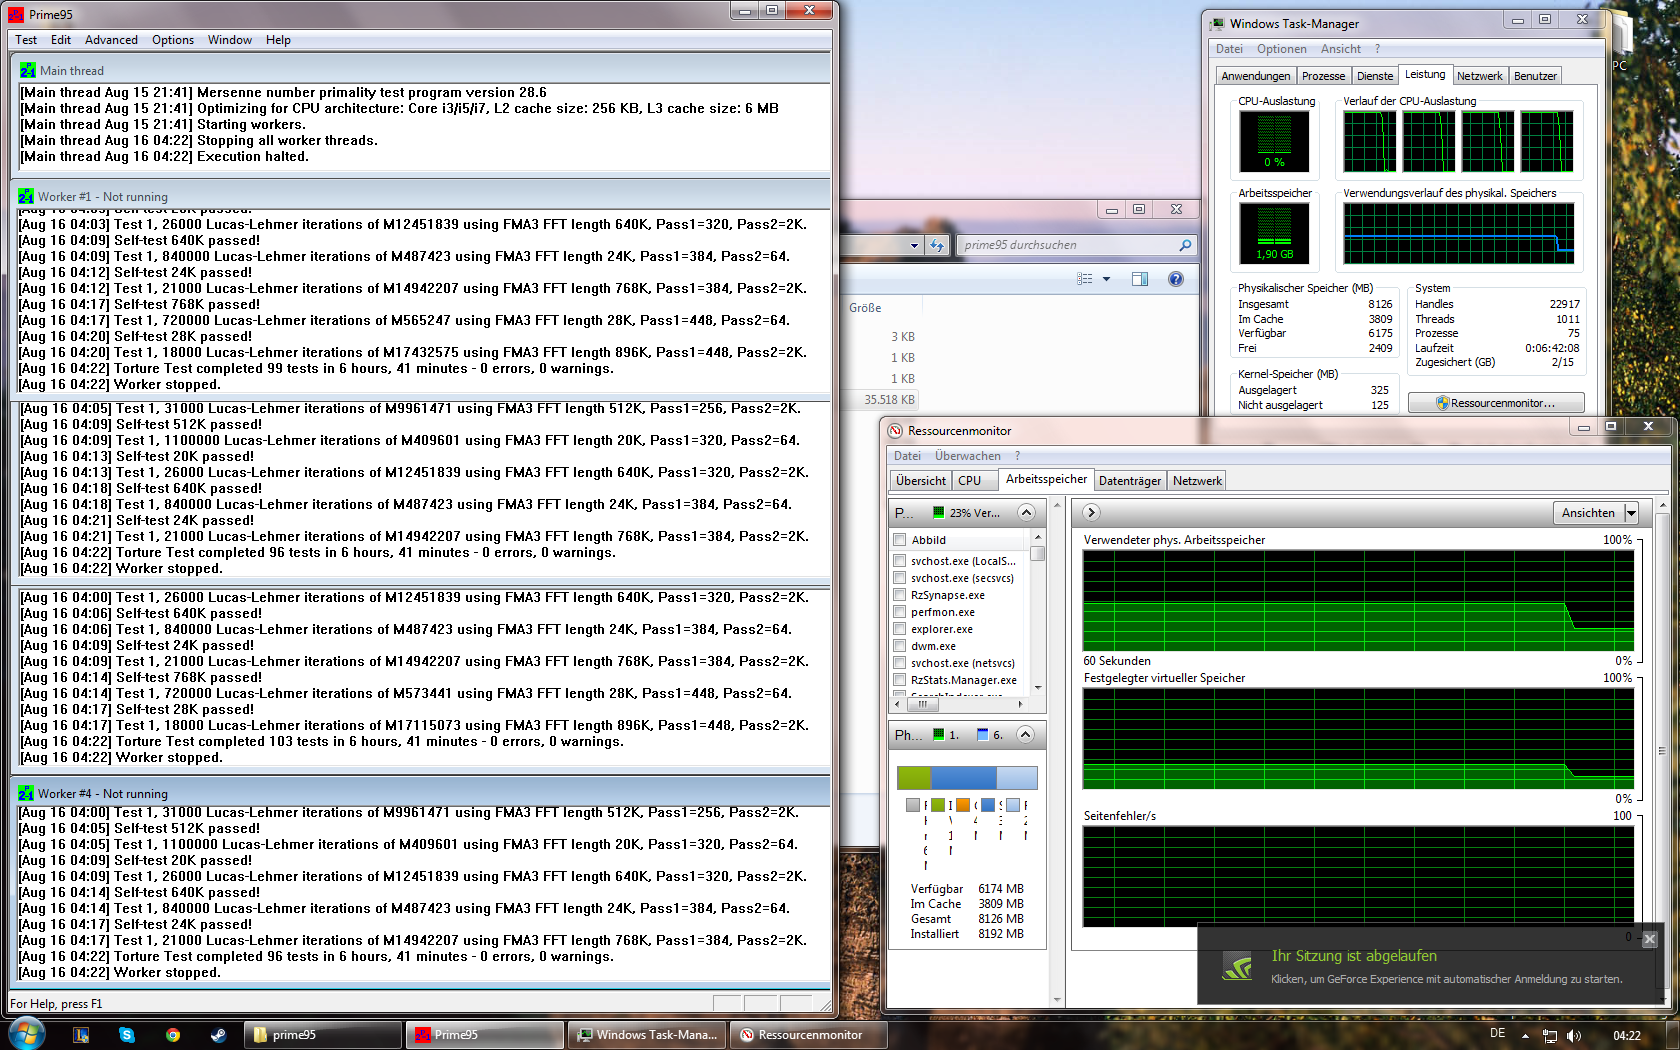Check the svchost.exe (LocalS...) process box

tap(900, 561)
